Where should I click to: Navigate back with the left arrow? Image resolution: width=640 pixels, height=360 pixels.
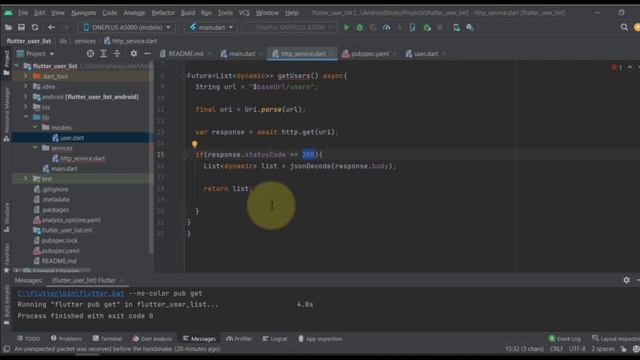tap(51, 27)
